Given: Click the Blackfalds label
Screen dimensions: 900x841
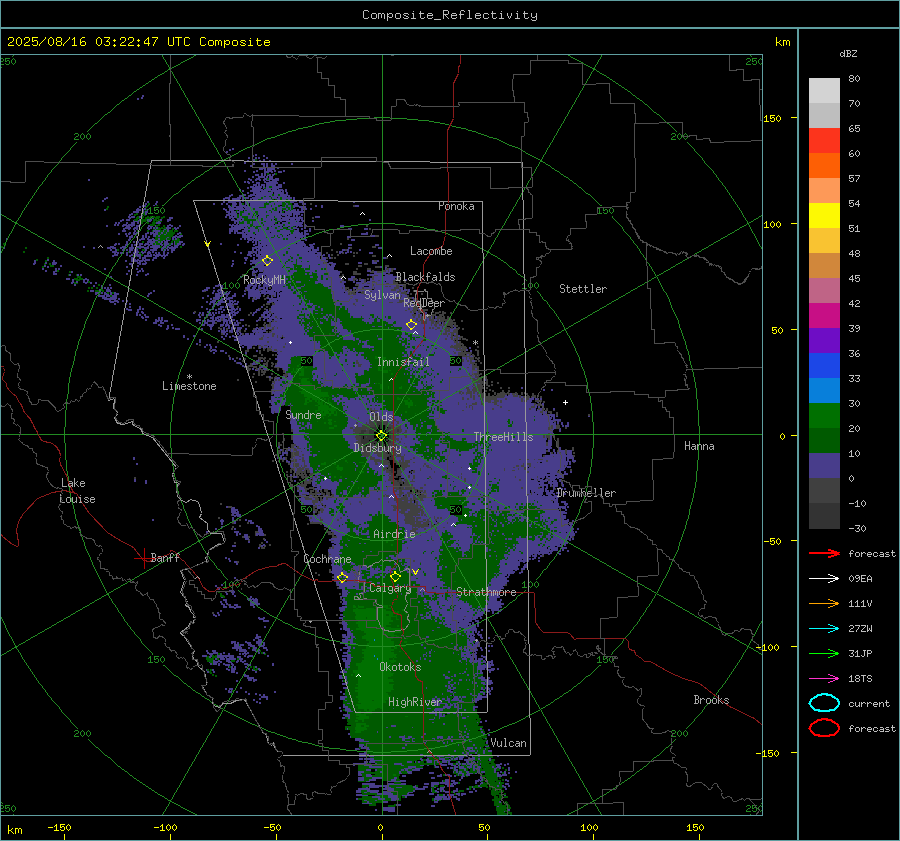Looking at the screenshot, I should (x=425, y=277).
